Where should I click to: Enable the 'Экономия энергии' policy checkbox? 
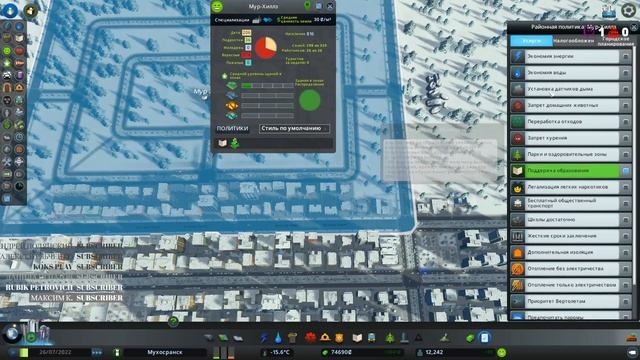[x=626, y=56]
